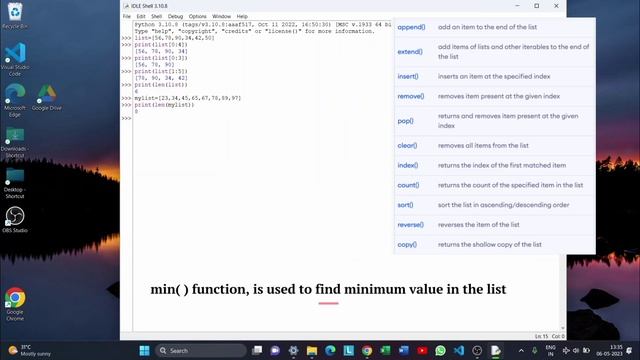The width and height of the screenshot is (640, 360).
Task: Open ENG IN language switcher
Action: [550, 351]
